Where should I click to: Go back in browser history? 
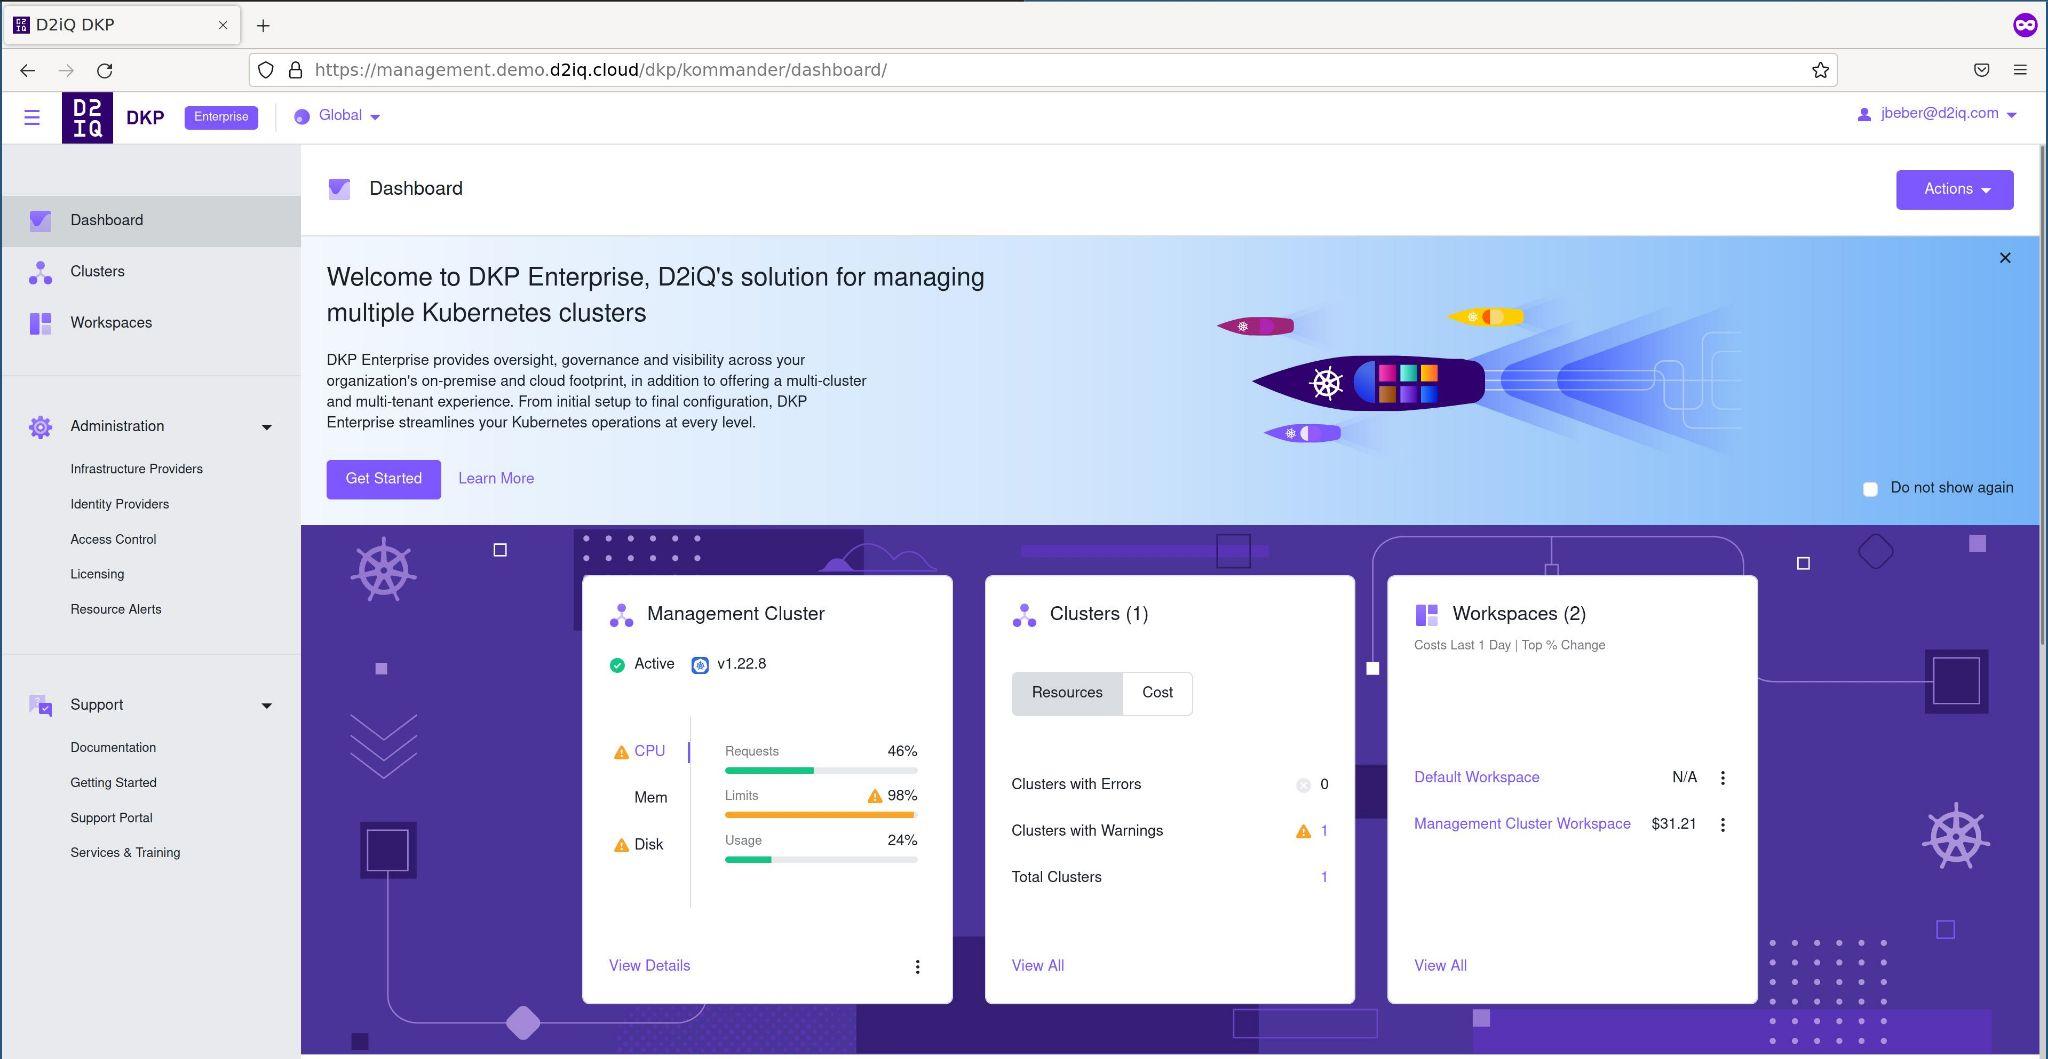coord(27,70)
